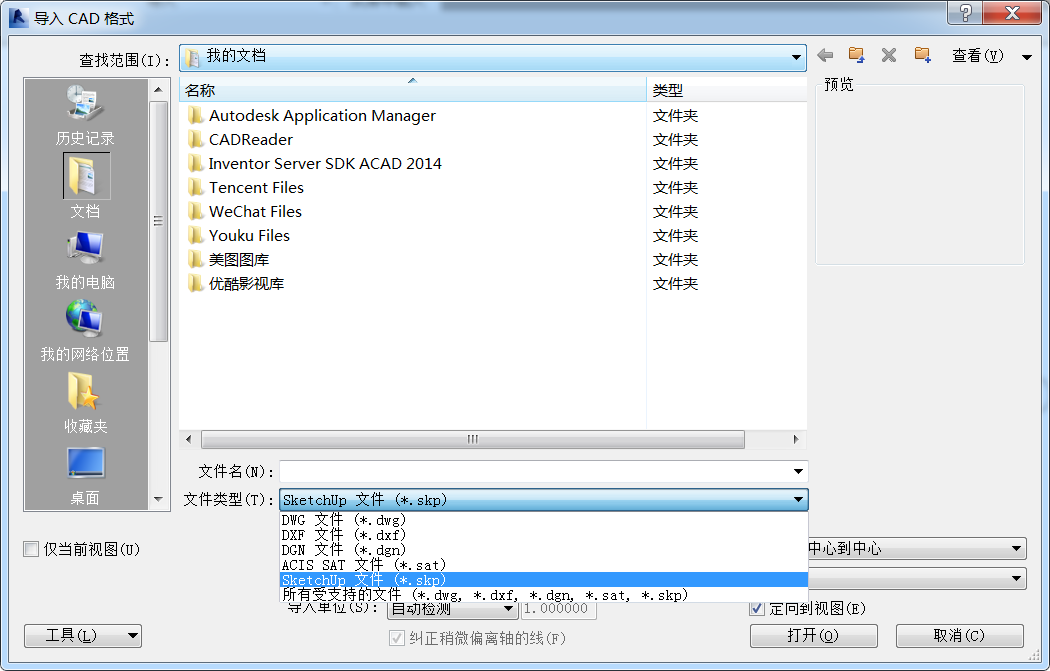Go to 我的电脑 location

click(85, 260)
